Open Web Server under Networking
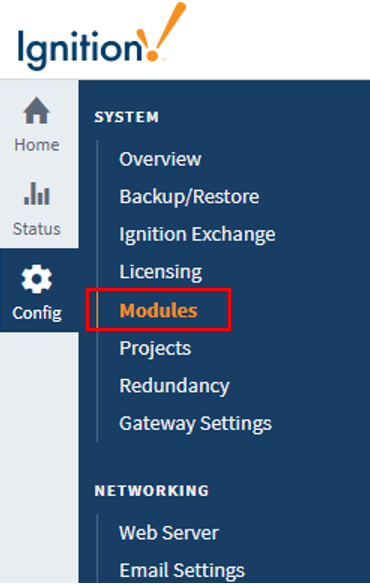Viewport: 370px width, 584px height. point(168,533)
